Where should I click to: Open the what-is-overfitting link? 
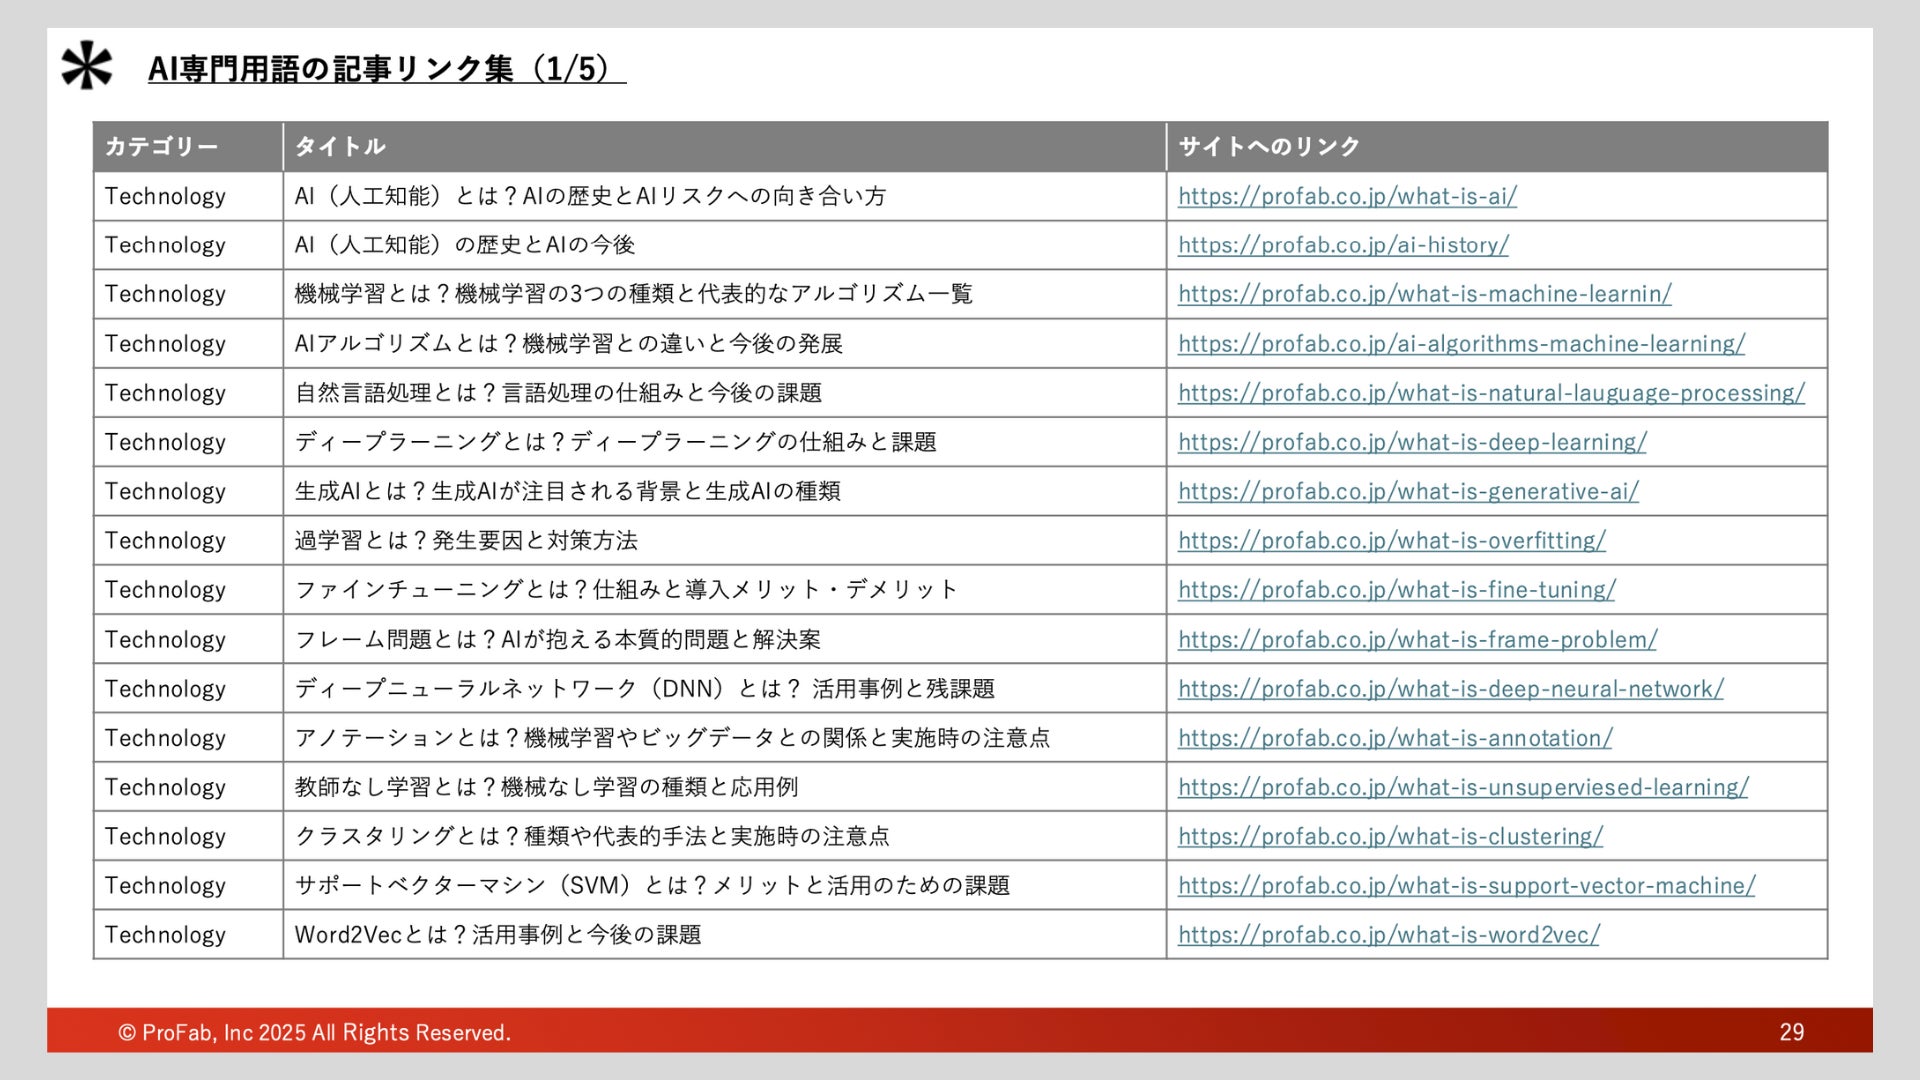1391,541
